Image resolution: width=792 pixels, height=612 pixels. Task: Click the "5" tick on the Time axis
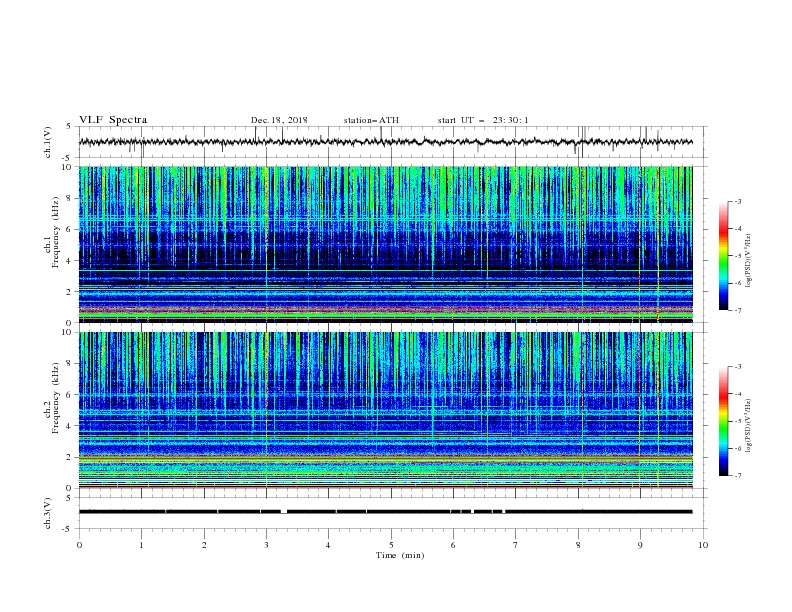[x=391, y=545]
